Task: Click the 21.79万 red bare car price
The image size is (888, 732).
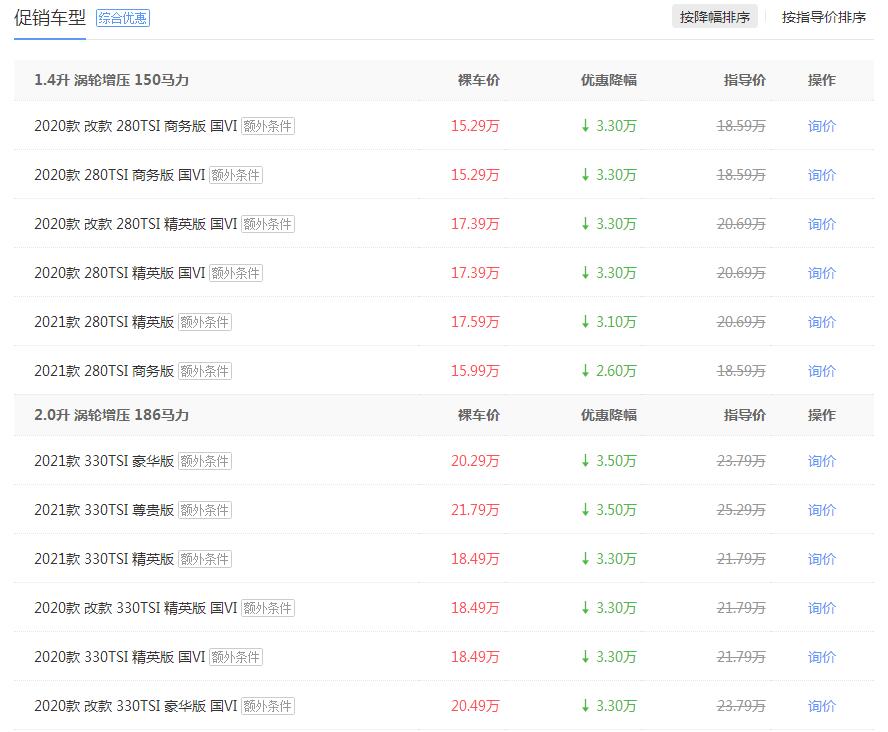Action: [x=475, y=510]
